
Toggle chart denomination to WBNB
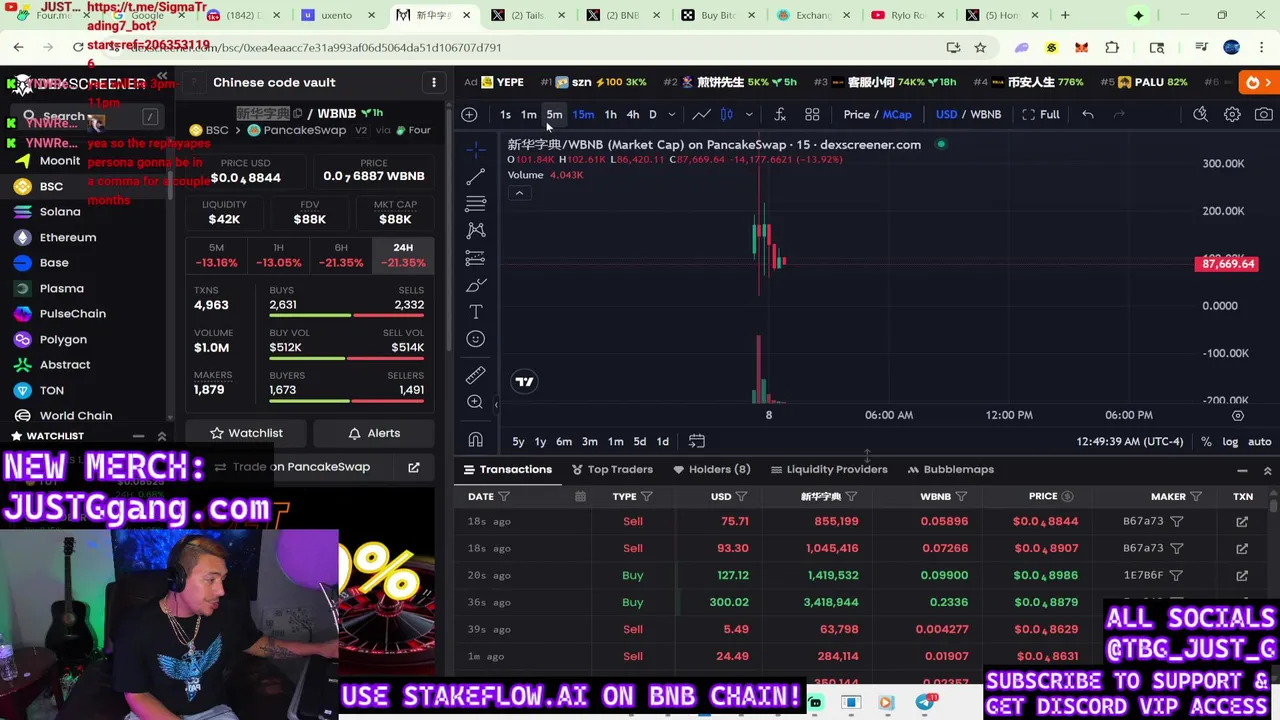(x=985, y=114)
